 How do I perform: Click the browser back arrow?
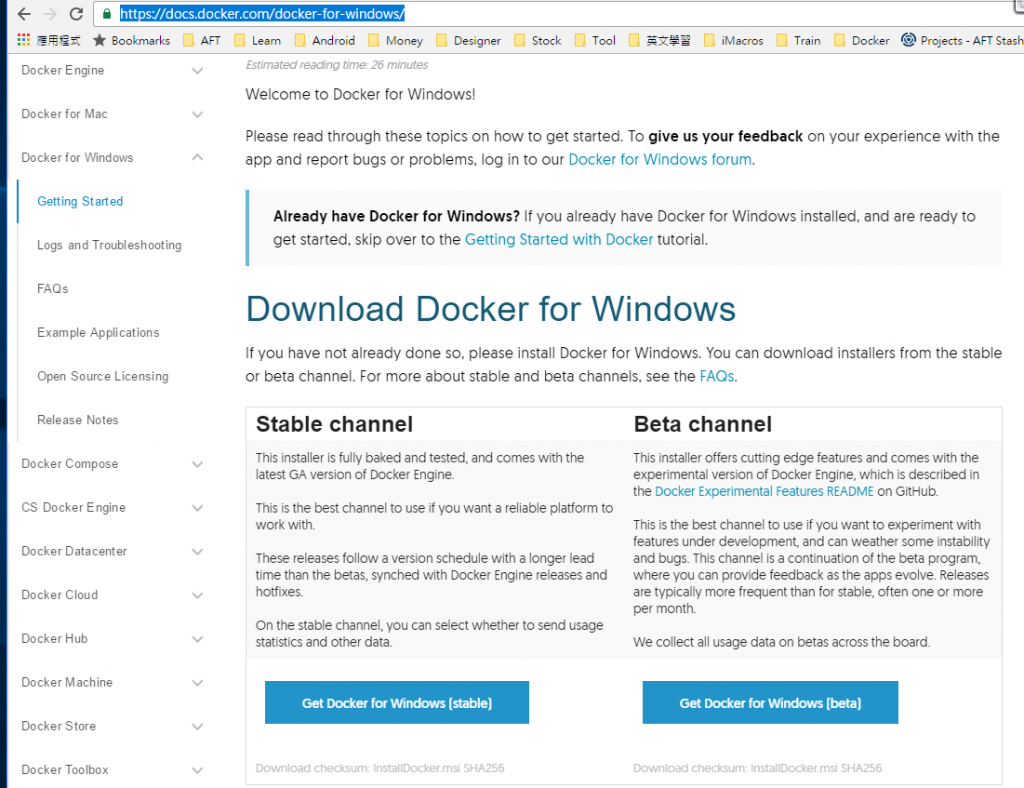tap(24, 14)
